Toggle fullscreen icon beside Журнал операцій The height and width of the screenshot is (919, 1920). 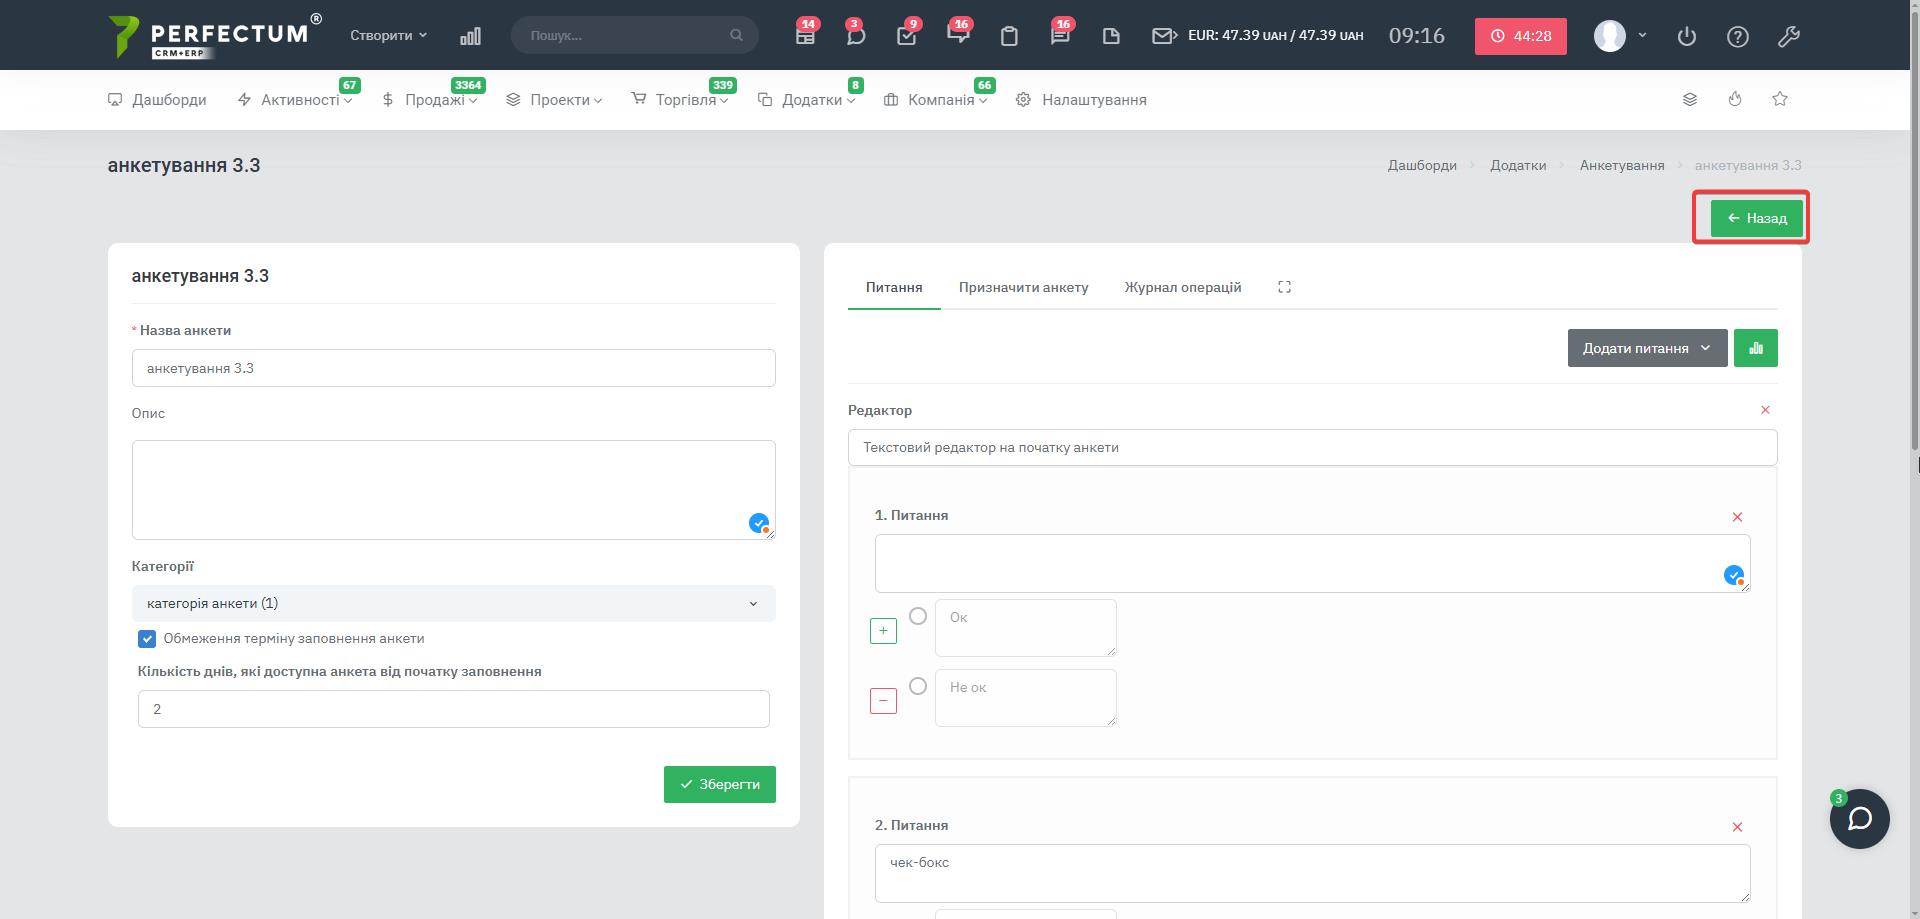(1285, 287)
